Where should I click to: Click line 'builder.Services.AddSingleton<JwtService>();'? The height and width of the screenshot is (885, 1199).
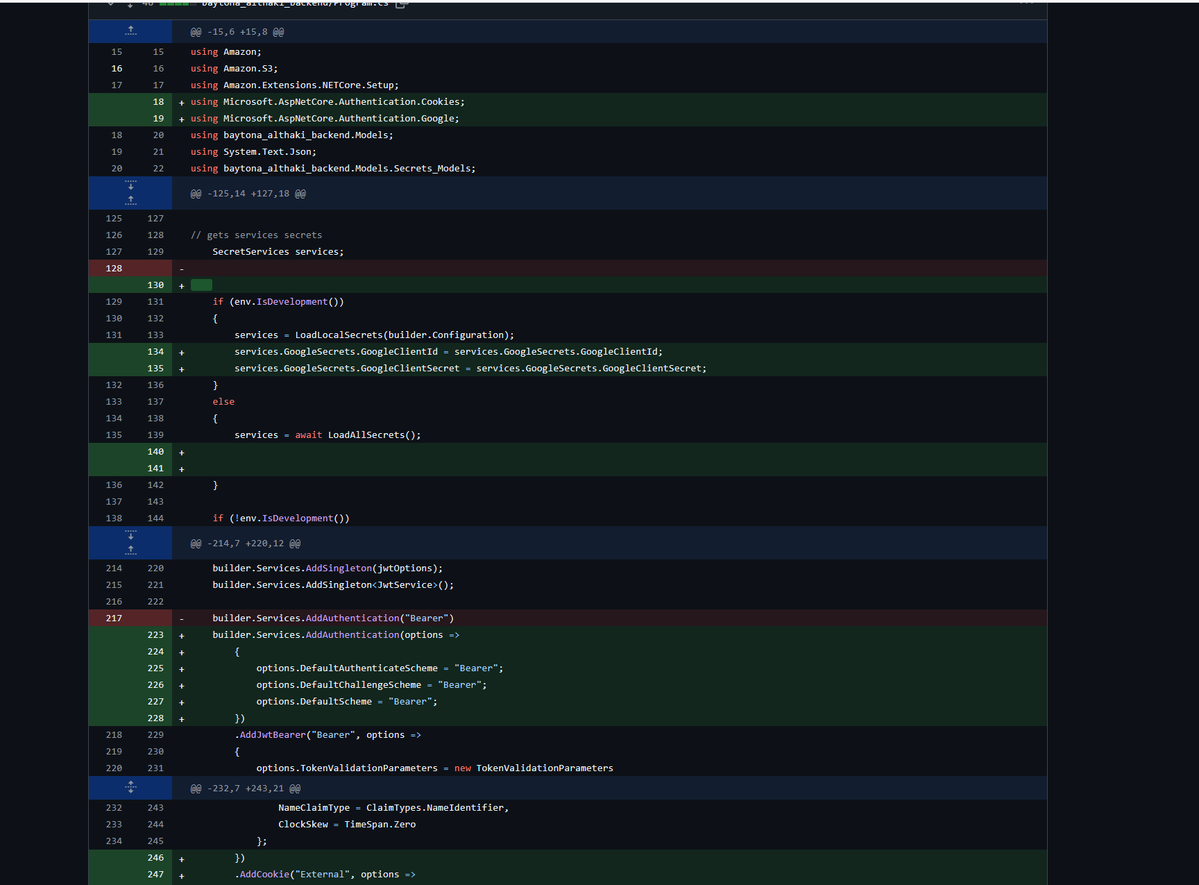tap(333, 585)
